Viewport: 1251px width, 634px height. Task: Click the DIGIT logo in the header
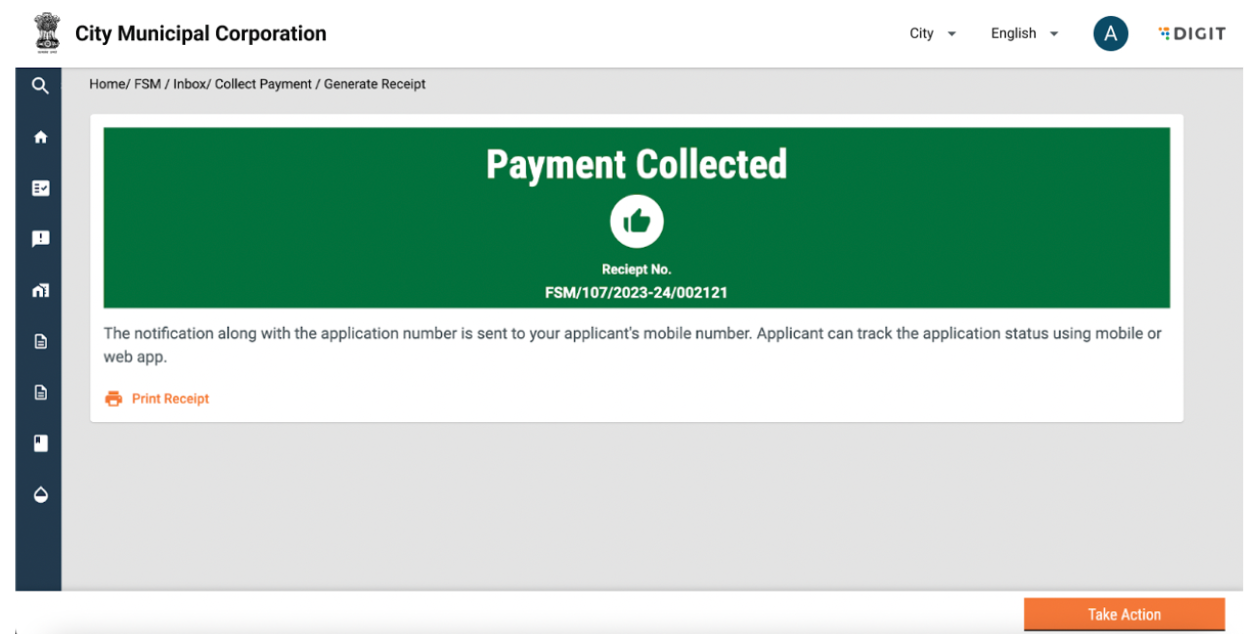[1191, 34]
